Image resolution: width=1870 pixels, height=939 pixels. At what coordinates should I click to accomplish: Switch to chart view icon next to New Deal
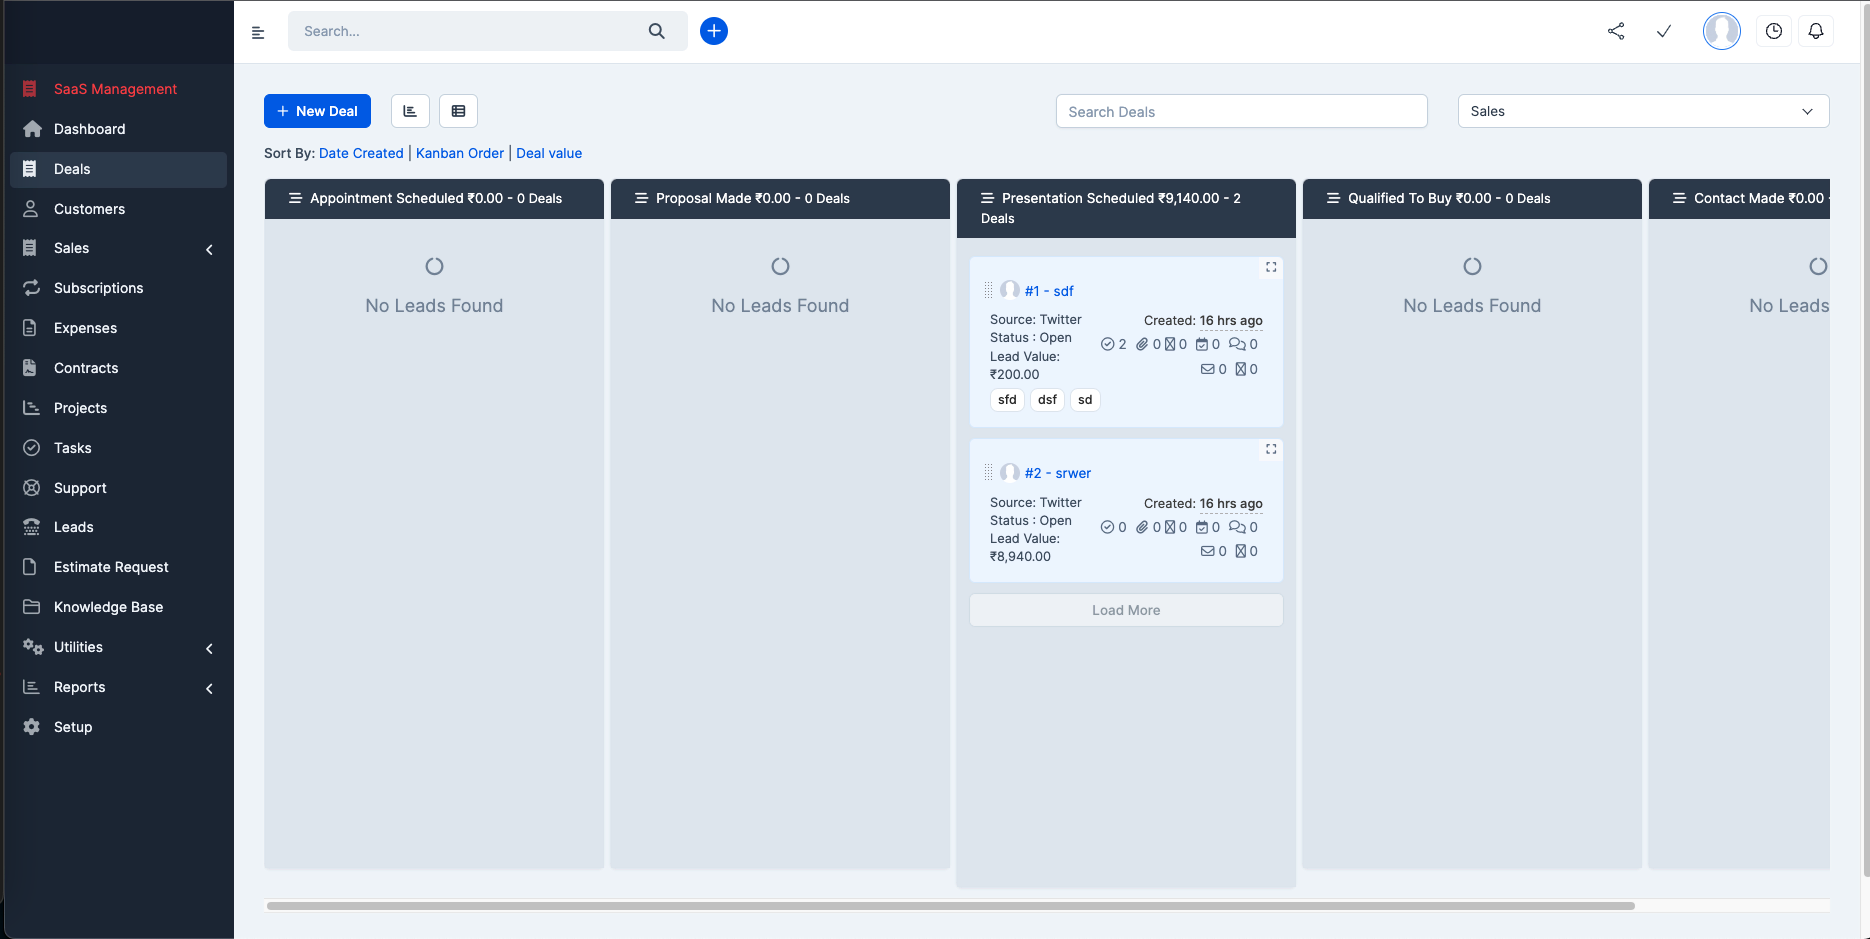[x=410, y=111]
